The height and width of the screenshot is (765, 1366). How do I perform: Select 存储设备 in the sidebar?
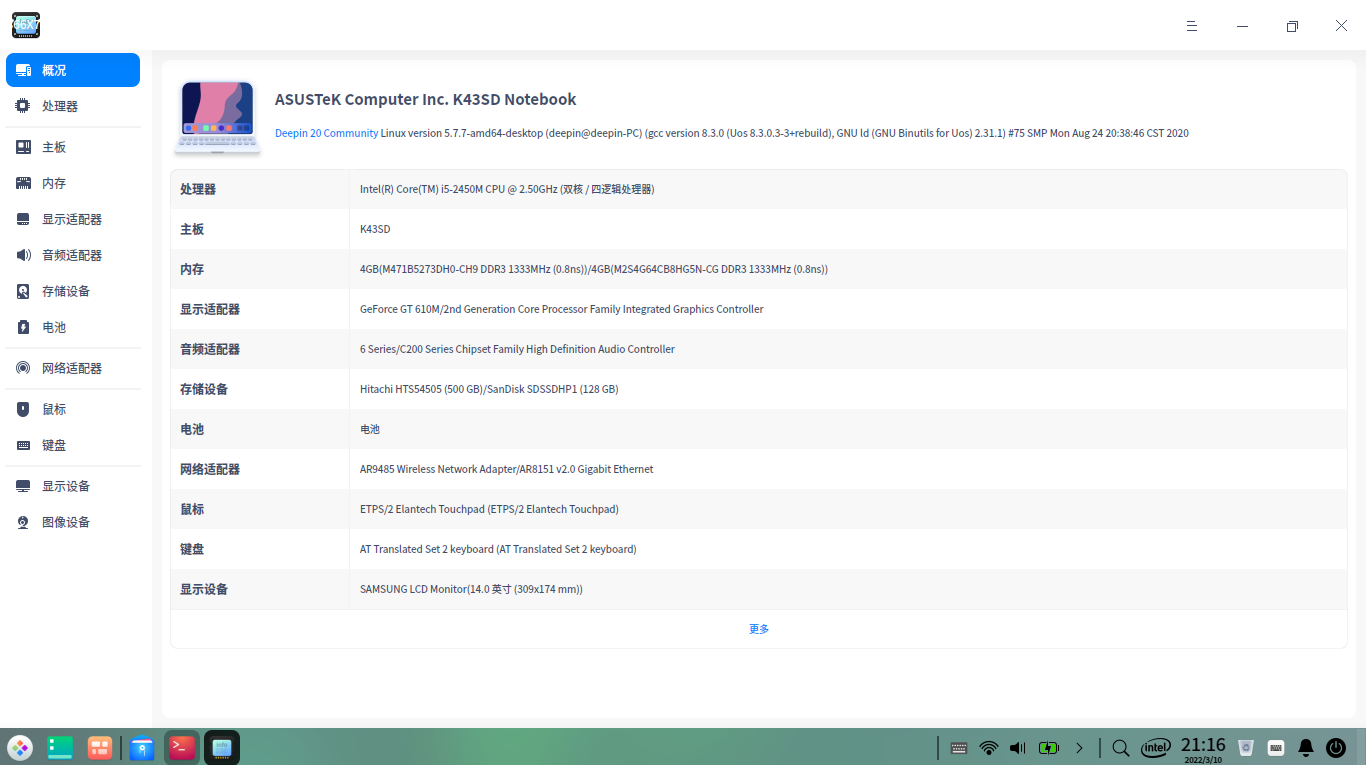click(x=73, y=291)
